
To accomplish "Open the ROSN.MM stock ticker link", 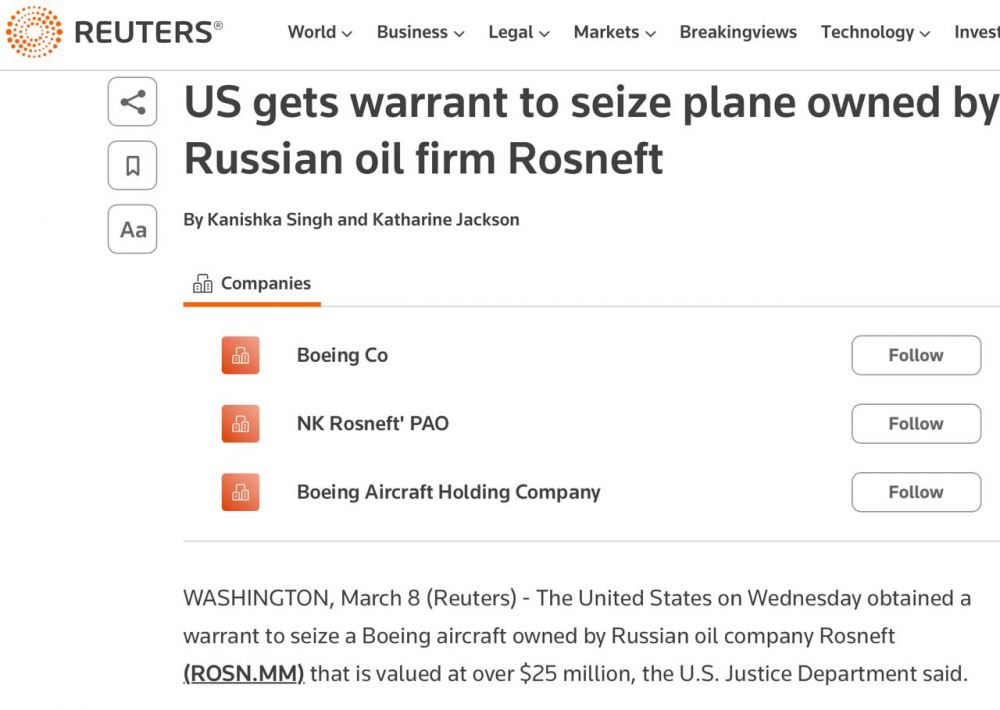I will [x=243, y=674].
